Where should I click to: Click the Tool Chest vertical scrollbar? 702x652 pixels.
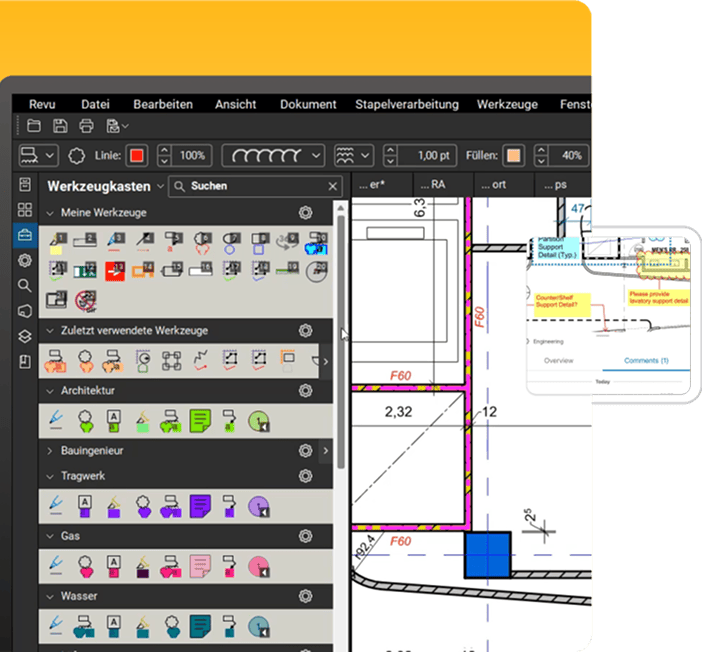[341, 342]
